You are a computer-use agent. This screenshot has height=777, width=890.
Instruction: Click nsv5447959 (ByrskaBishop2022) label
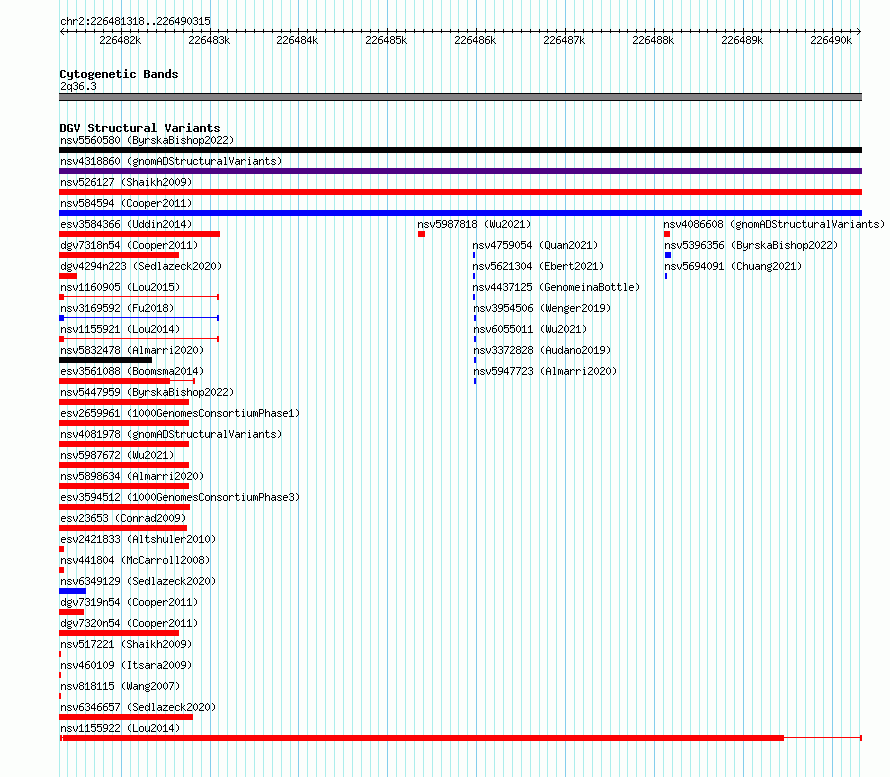click(147, 392)
